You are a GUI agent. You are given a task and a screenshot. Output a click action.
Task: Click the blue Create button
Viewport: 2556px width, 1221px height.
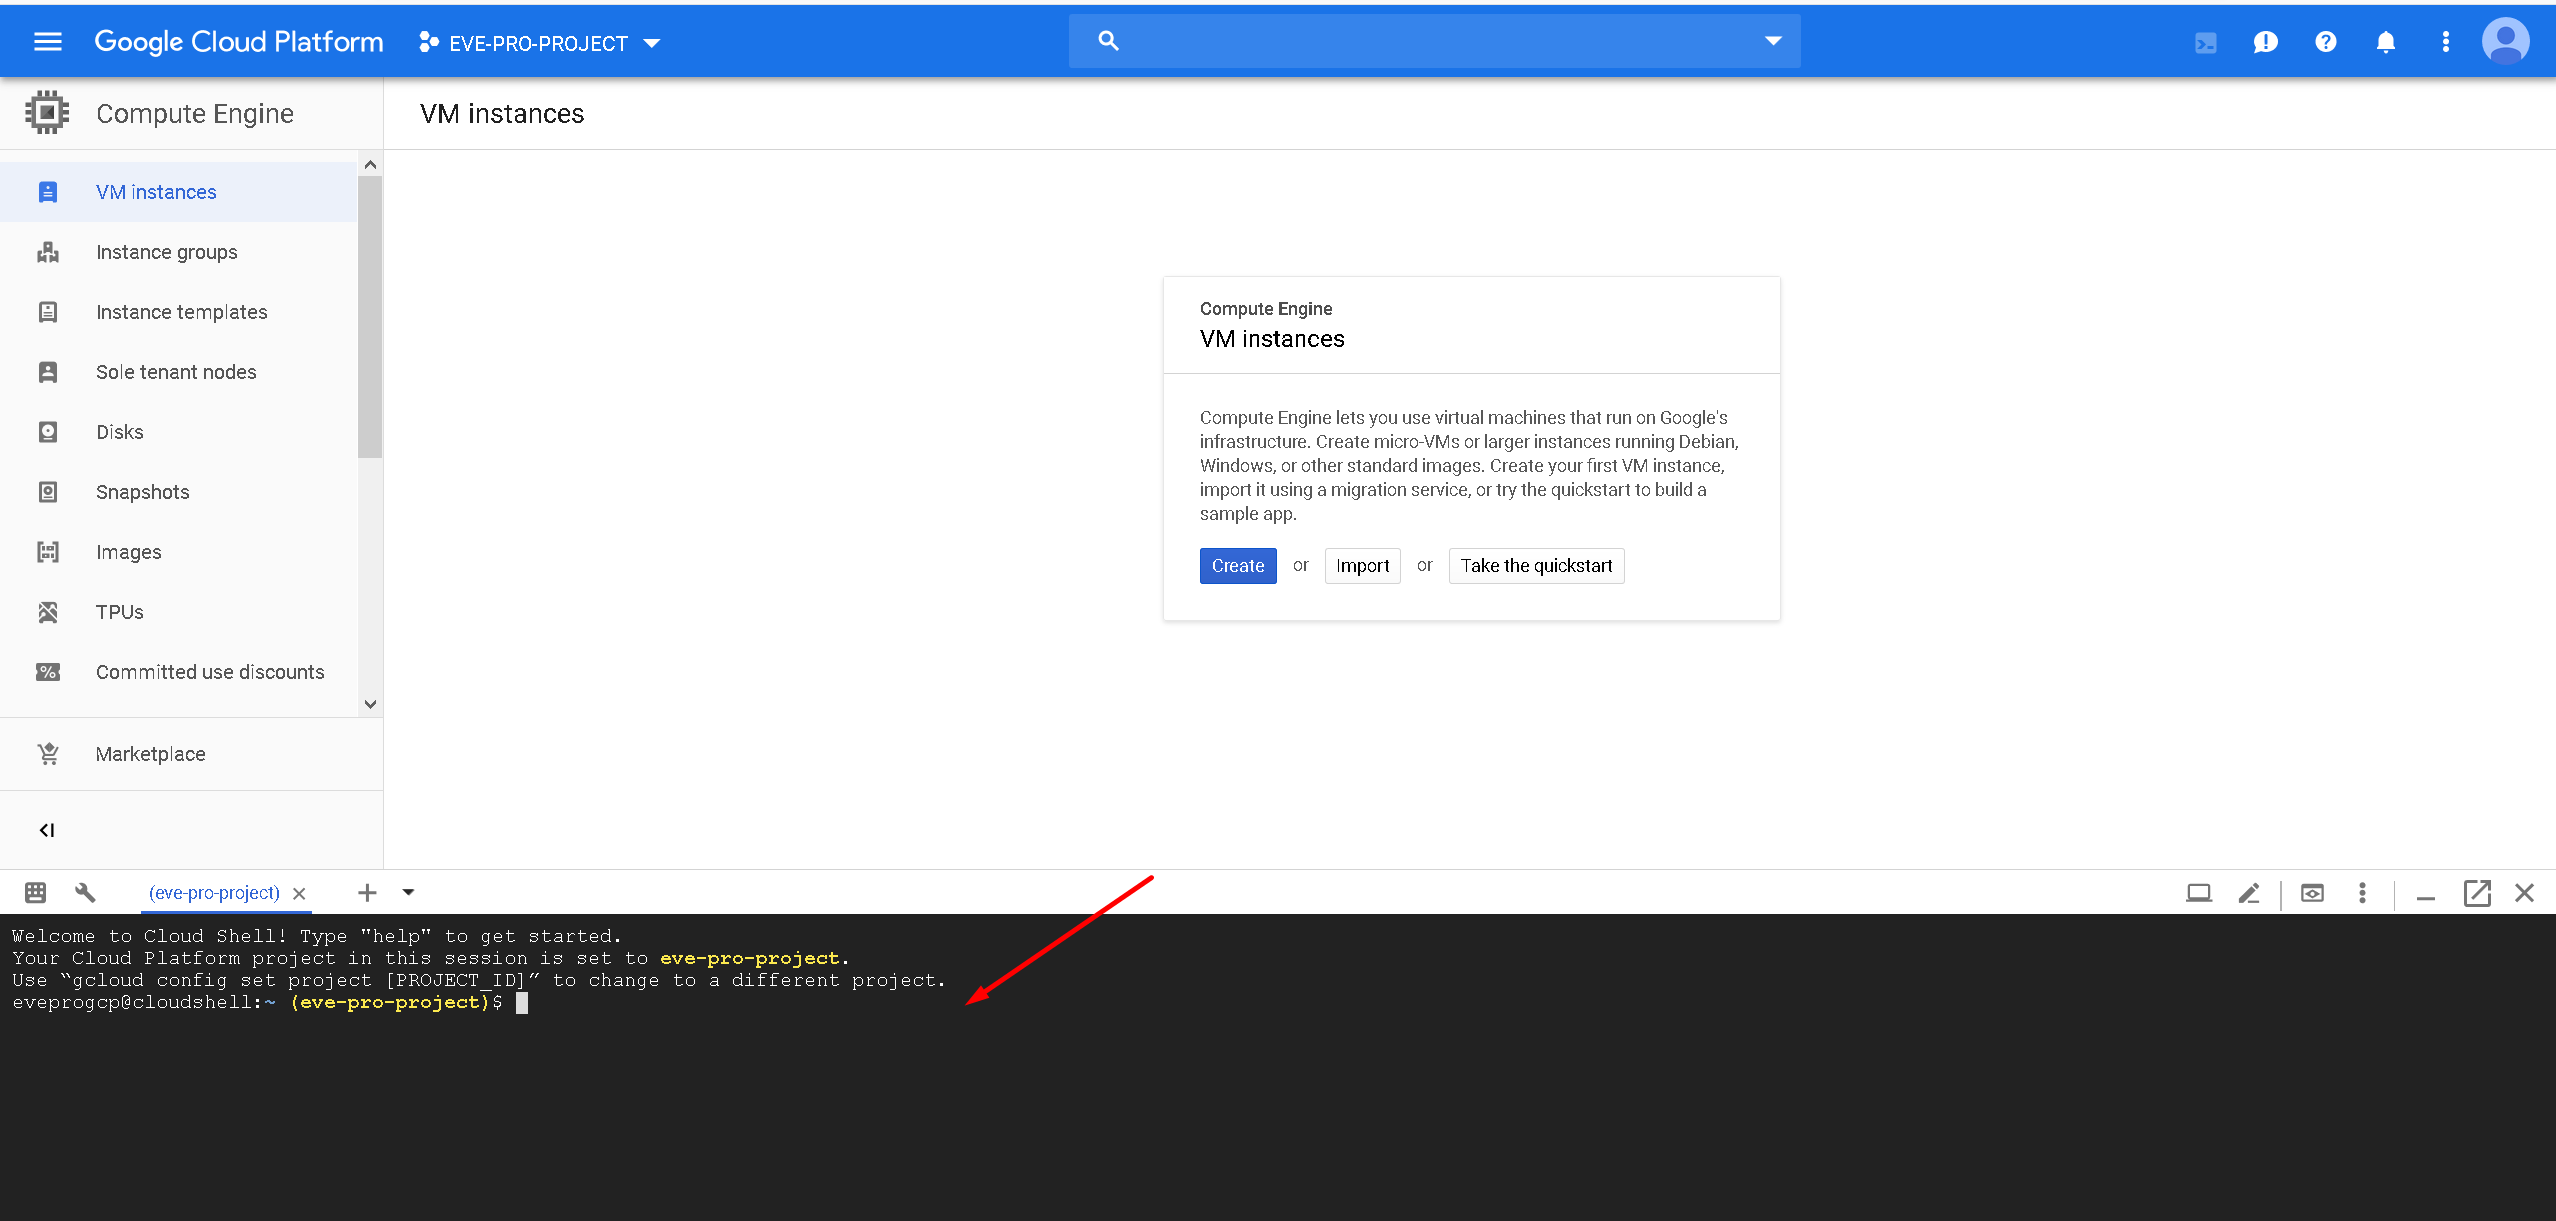pos(1237,566)
